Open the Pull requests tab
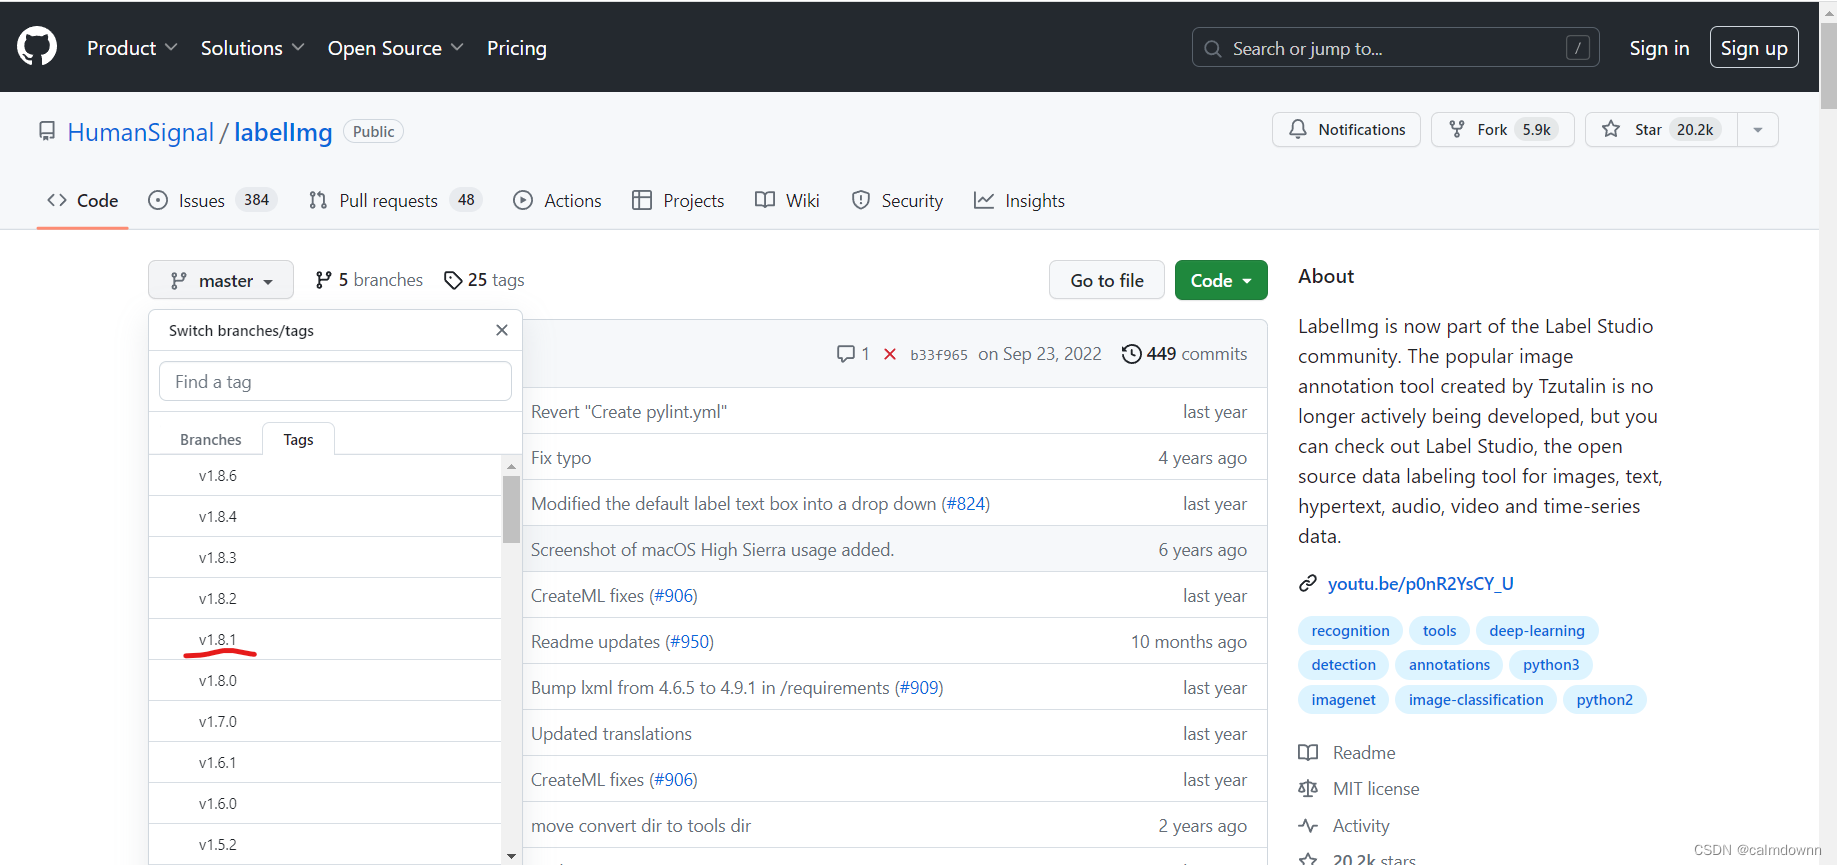This screenshot has width=1837, height=865. 395,200
